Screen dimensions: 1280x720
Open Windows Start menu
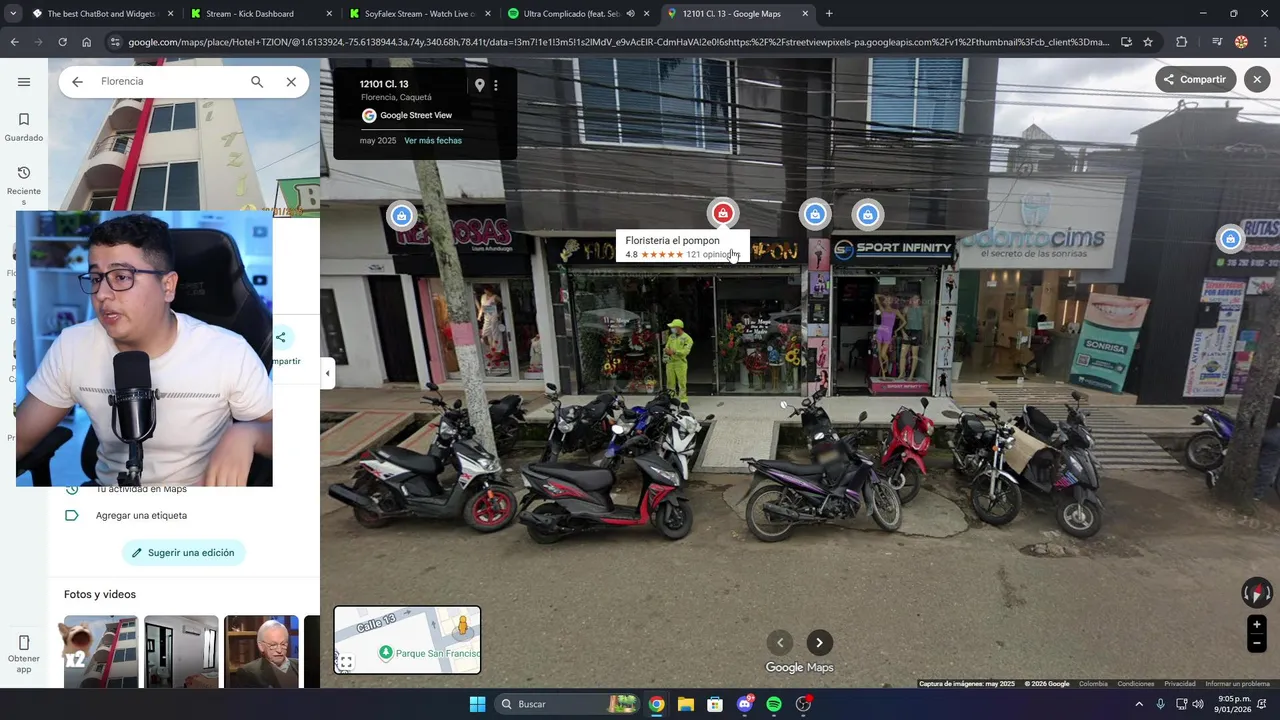477,704
